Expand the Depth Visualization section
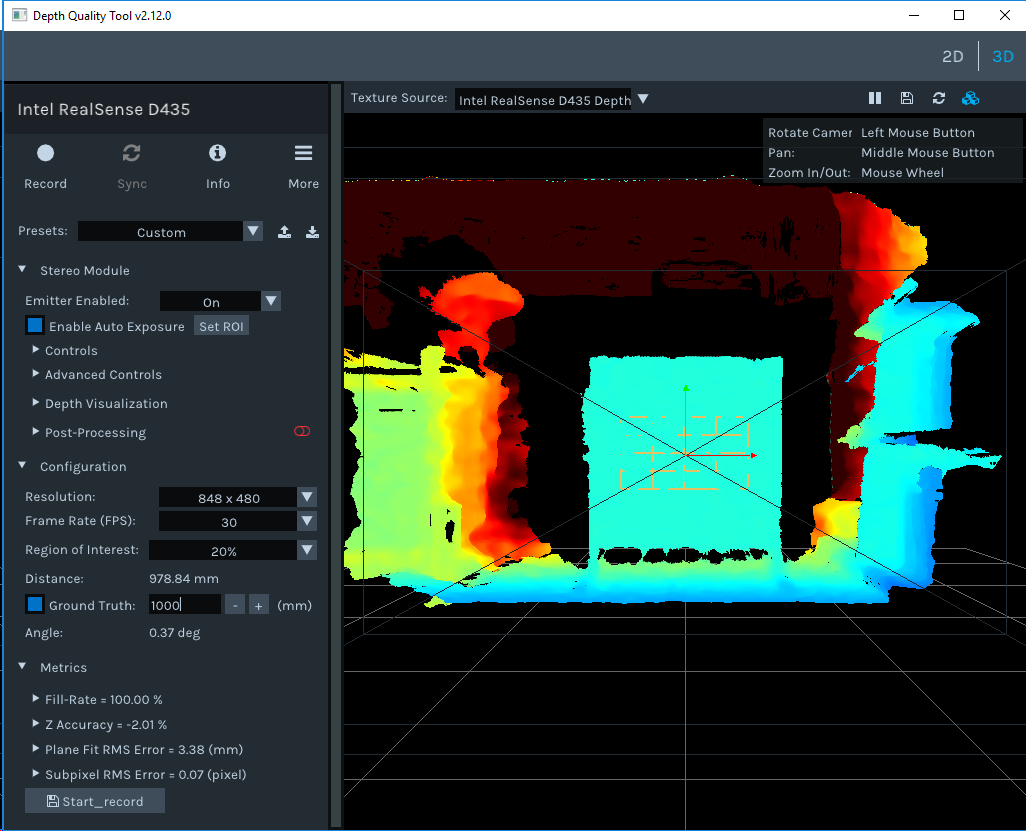1026x831 pixels. tap(36, 403)
